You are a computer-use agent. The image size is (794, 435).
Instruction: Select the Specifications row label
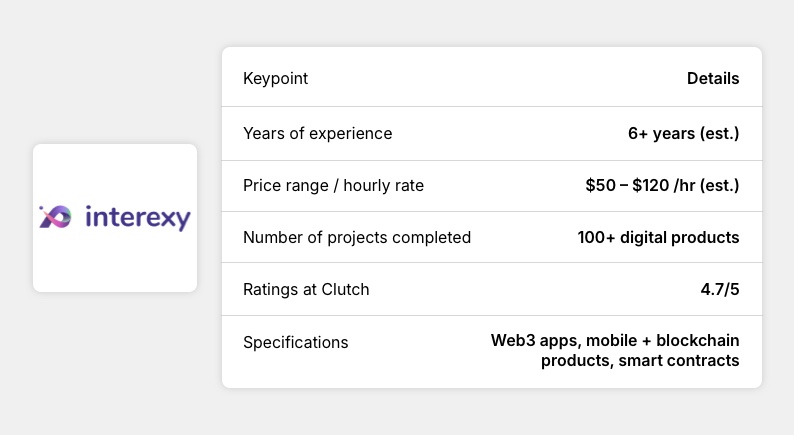click(x=296, y=342)
